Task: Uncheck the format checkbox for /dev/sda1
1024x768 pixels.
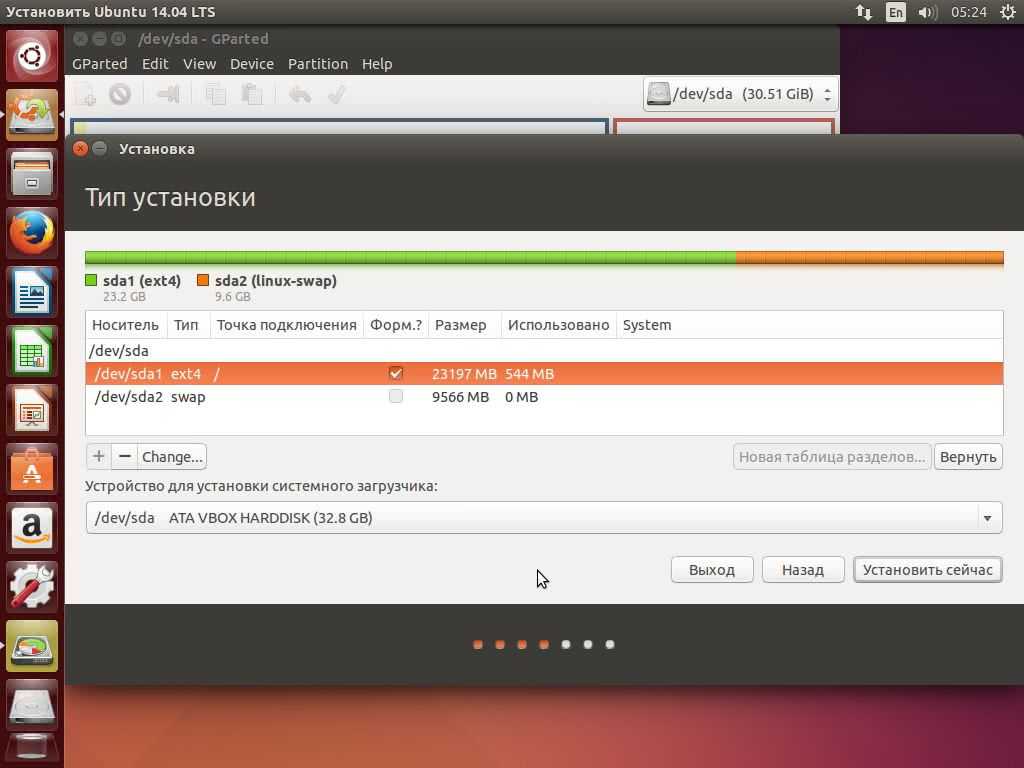Action: (x=396, y=373)
